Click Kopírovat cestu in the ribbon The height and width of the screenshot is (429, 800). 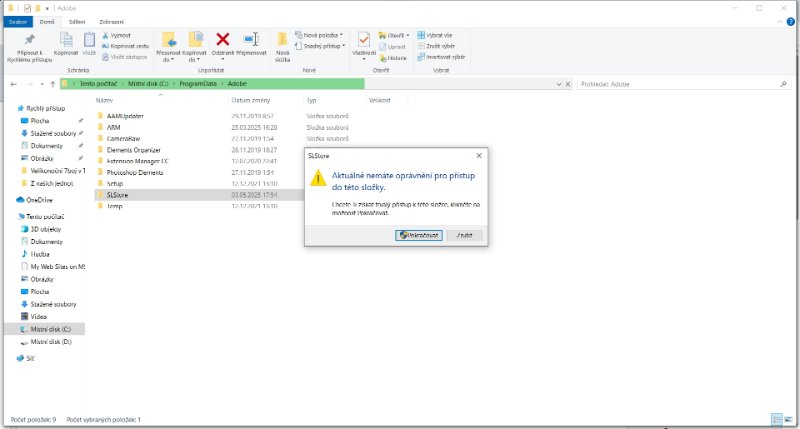pos(125,46)
